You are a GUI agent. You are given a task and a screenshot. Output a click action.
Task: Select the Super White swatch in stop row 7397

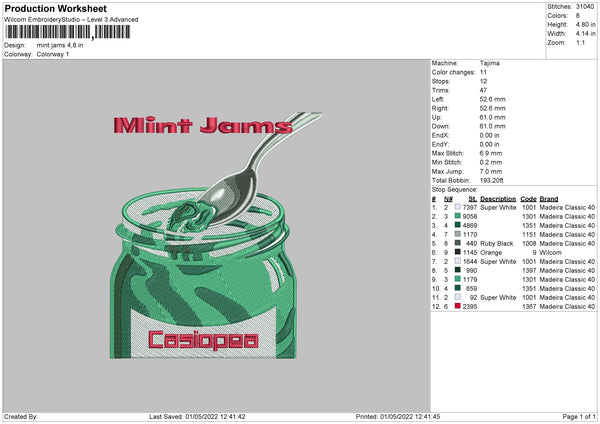point(458,207)
